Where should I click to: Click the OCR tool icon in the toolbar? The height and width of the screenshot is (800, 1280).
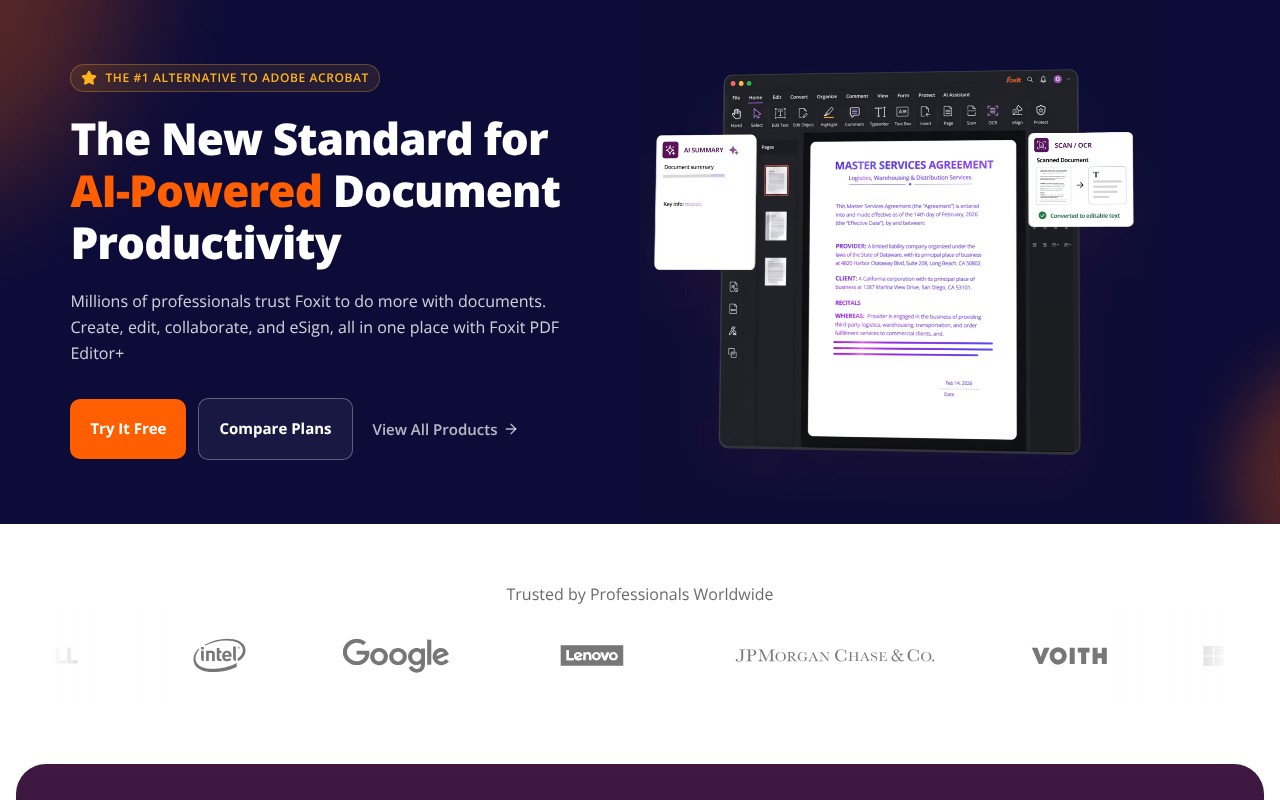coord(992,111)
